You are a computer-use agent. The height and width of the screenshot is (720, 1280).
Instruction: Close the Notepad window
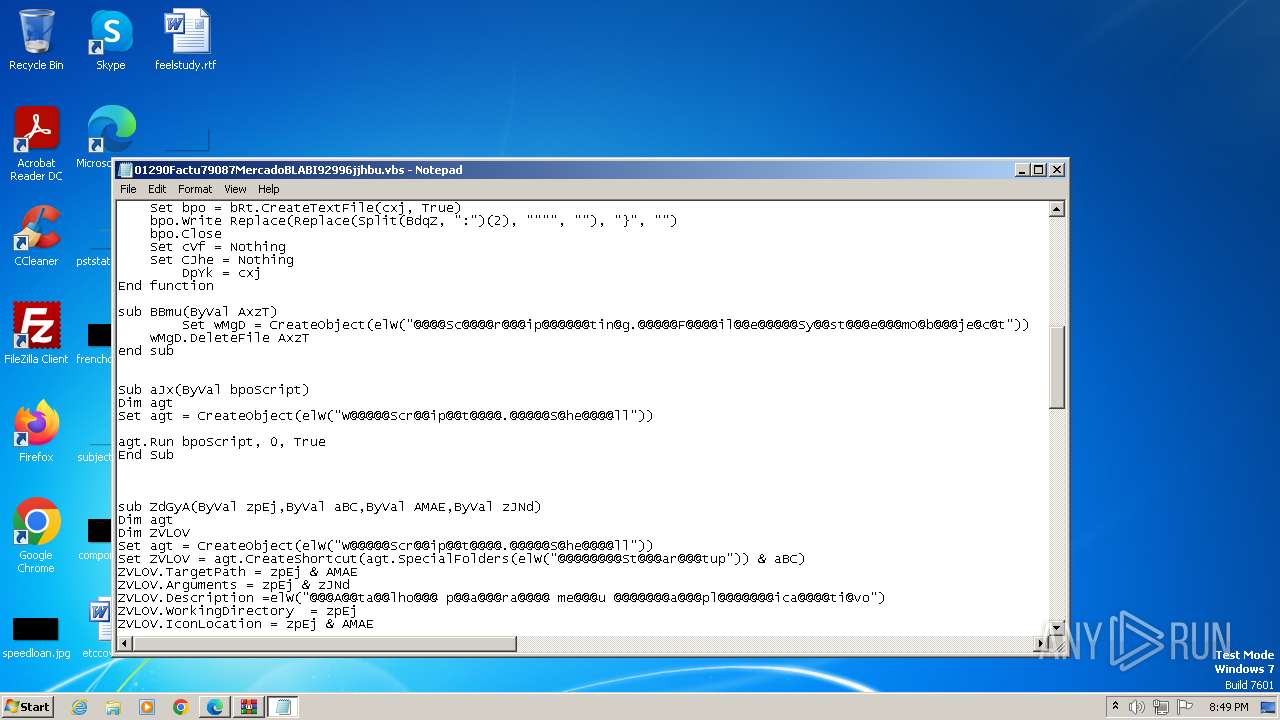pos(1056,170)
